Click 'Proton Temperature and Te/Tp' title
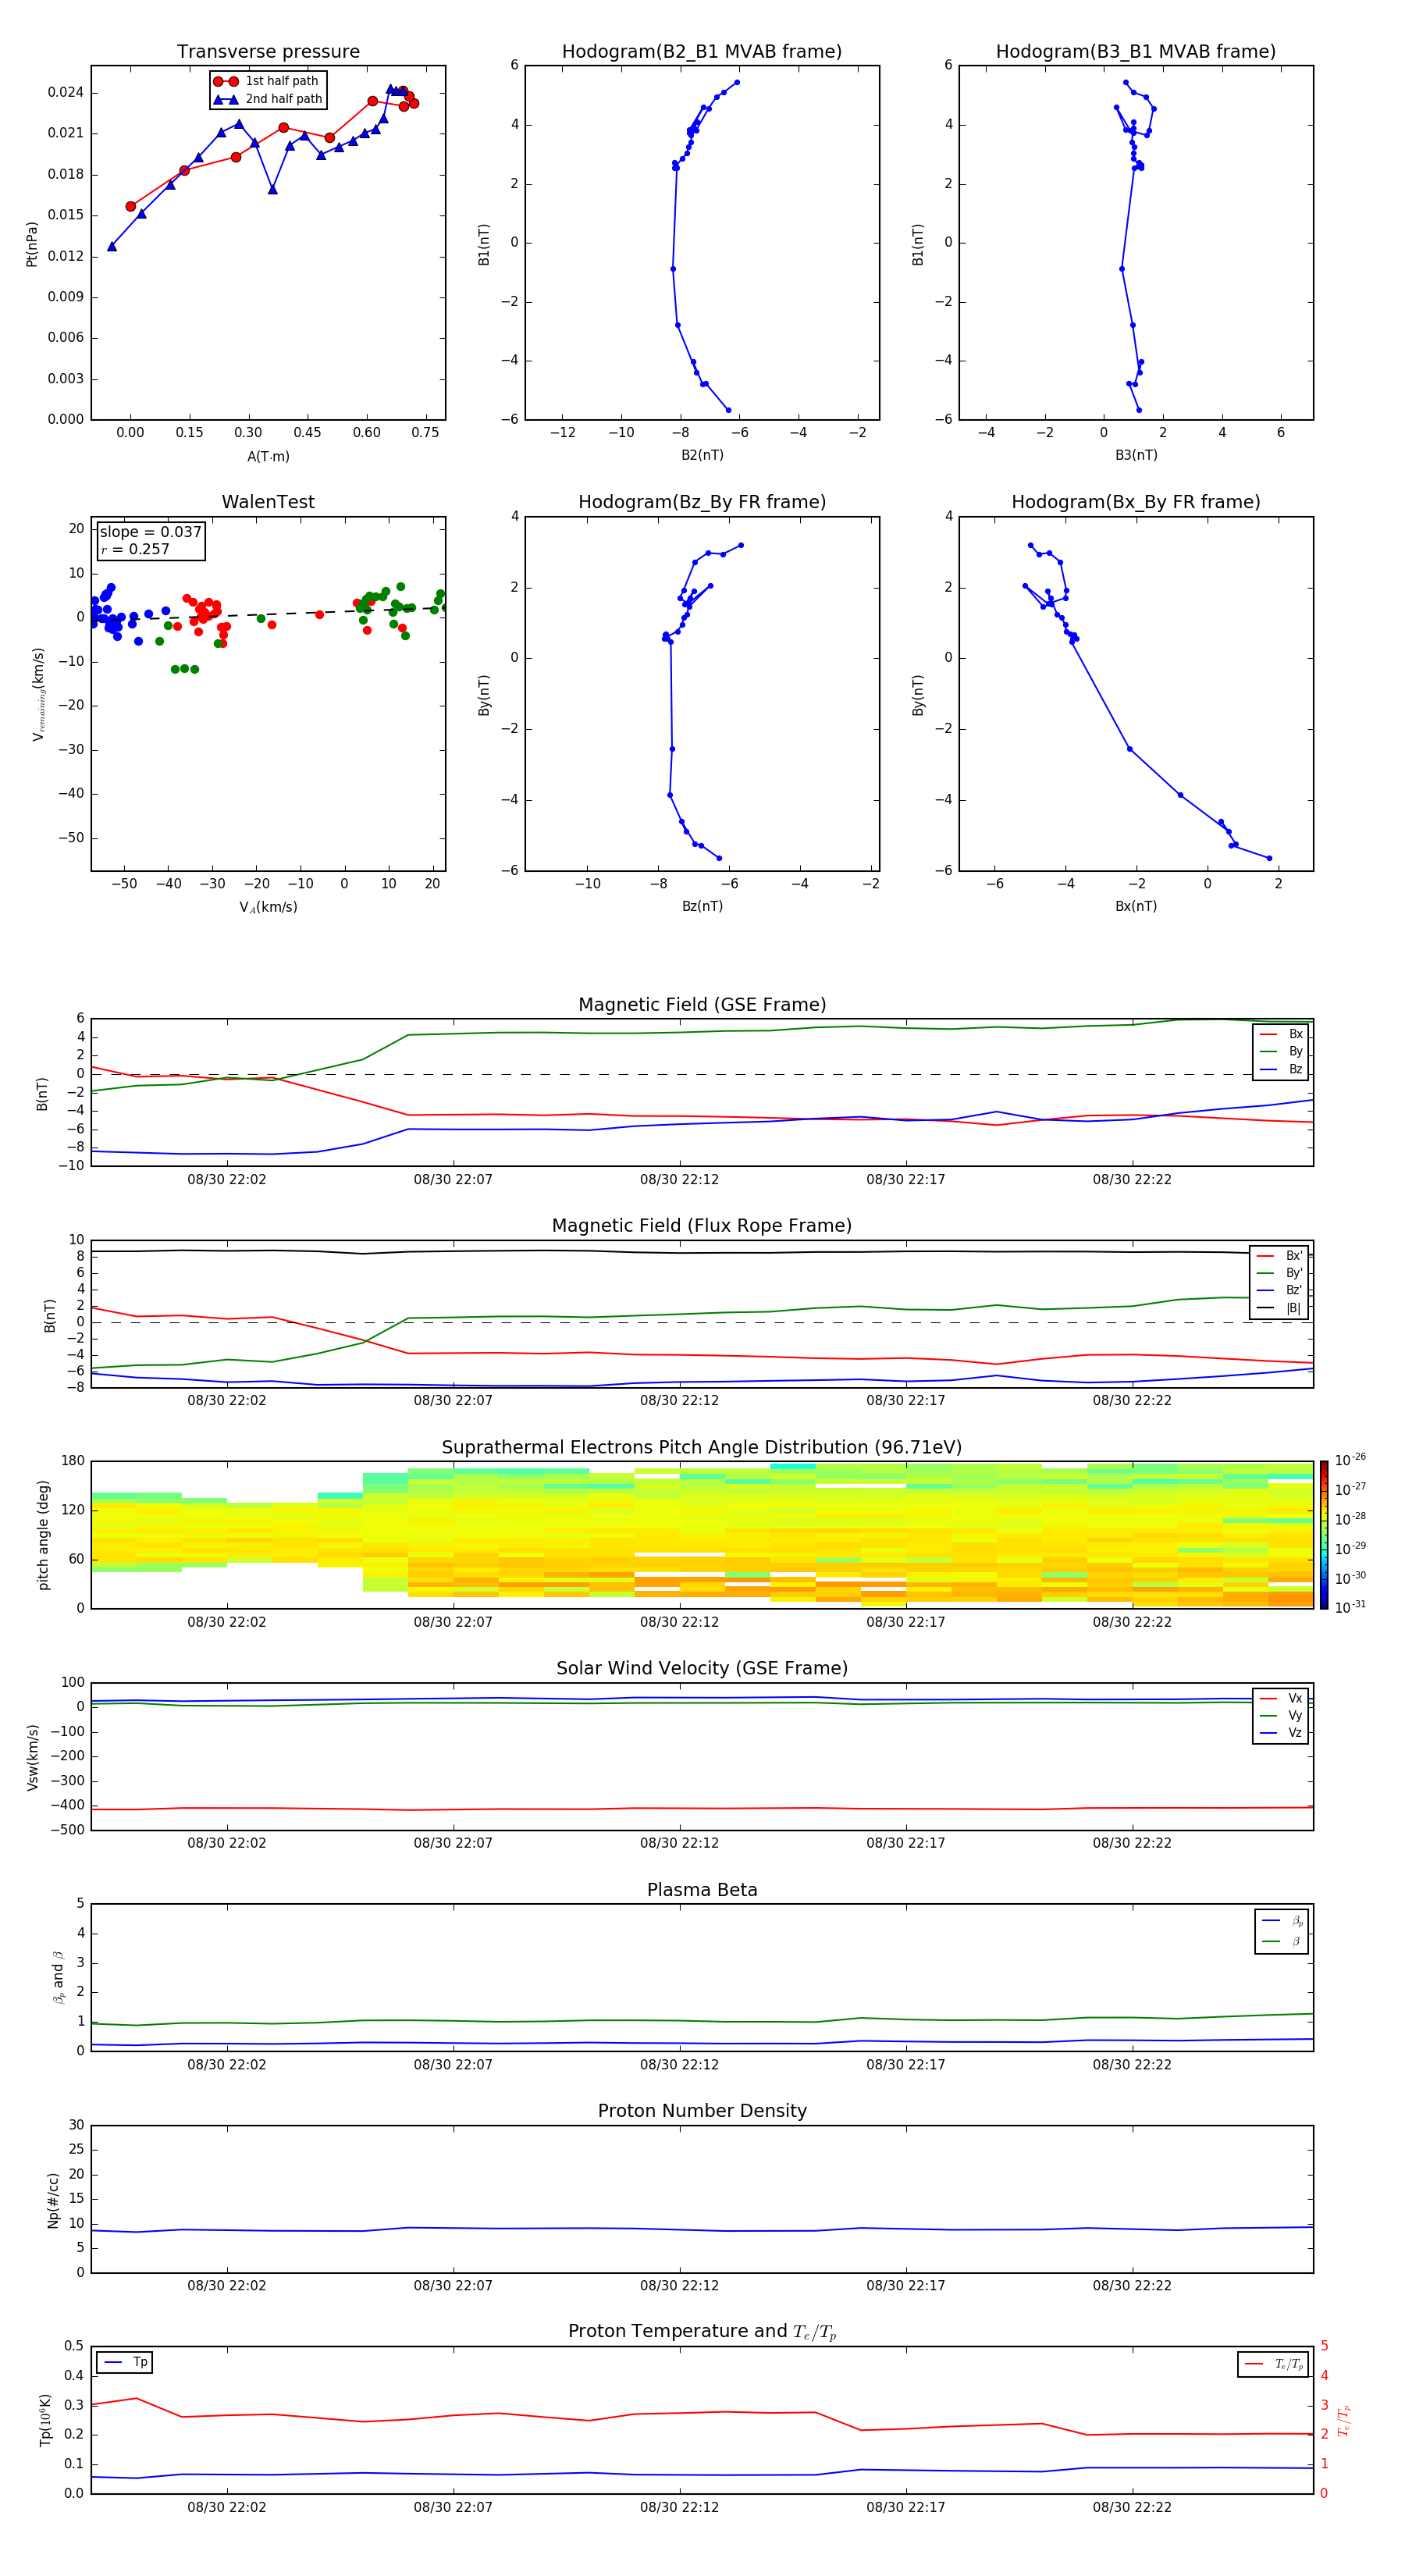The image size is (1405, 2576). 702,2332
